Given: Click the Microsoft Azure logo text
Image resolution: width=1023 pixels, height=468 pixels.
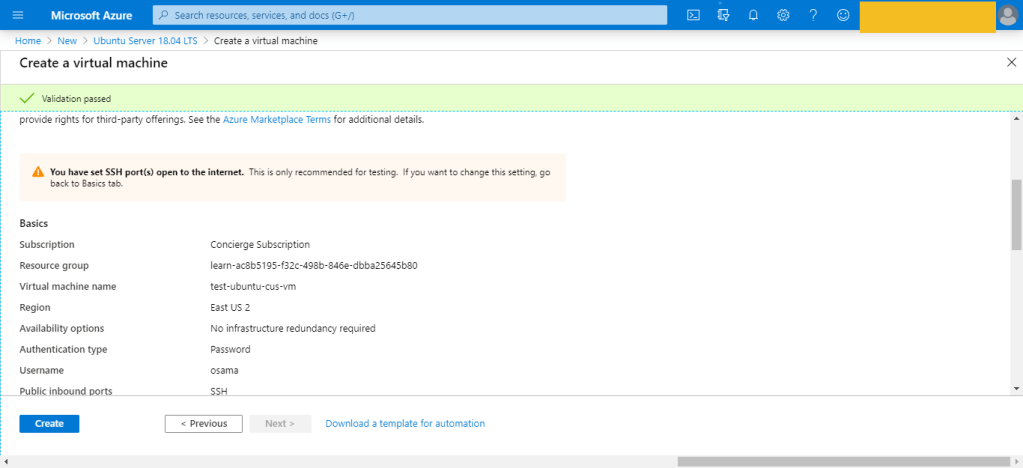Looking at the screenshot, I should tap(91, 15).
